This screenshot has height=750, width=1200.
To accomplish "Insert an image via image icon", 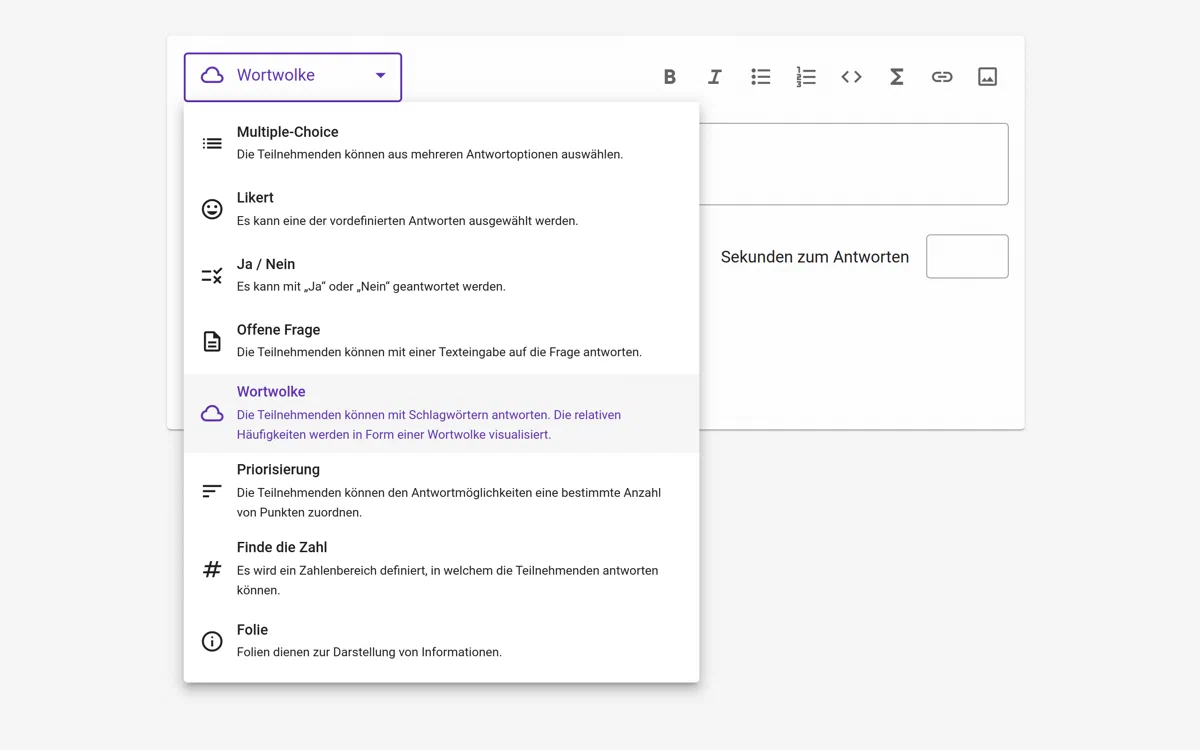I will pos(987,77).
